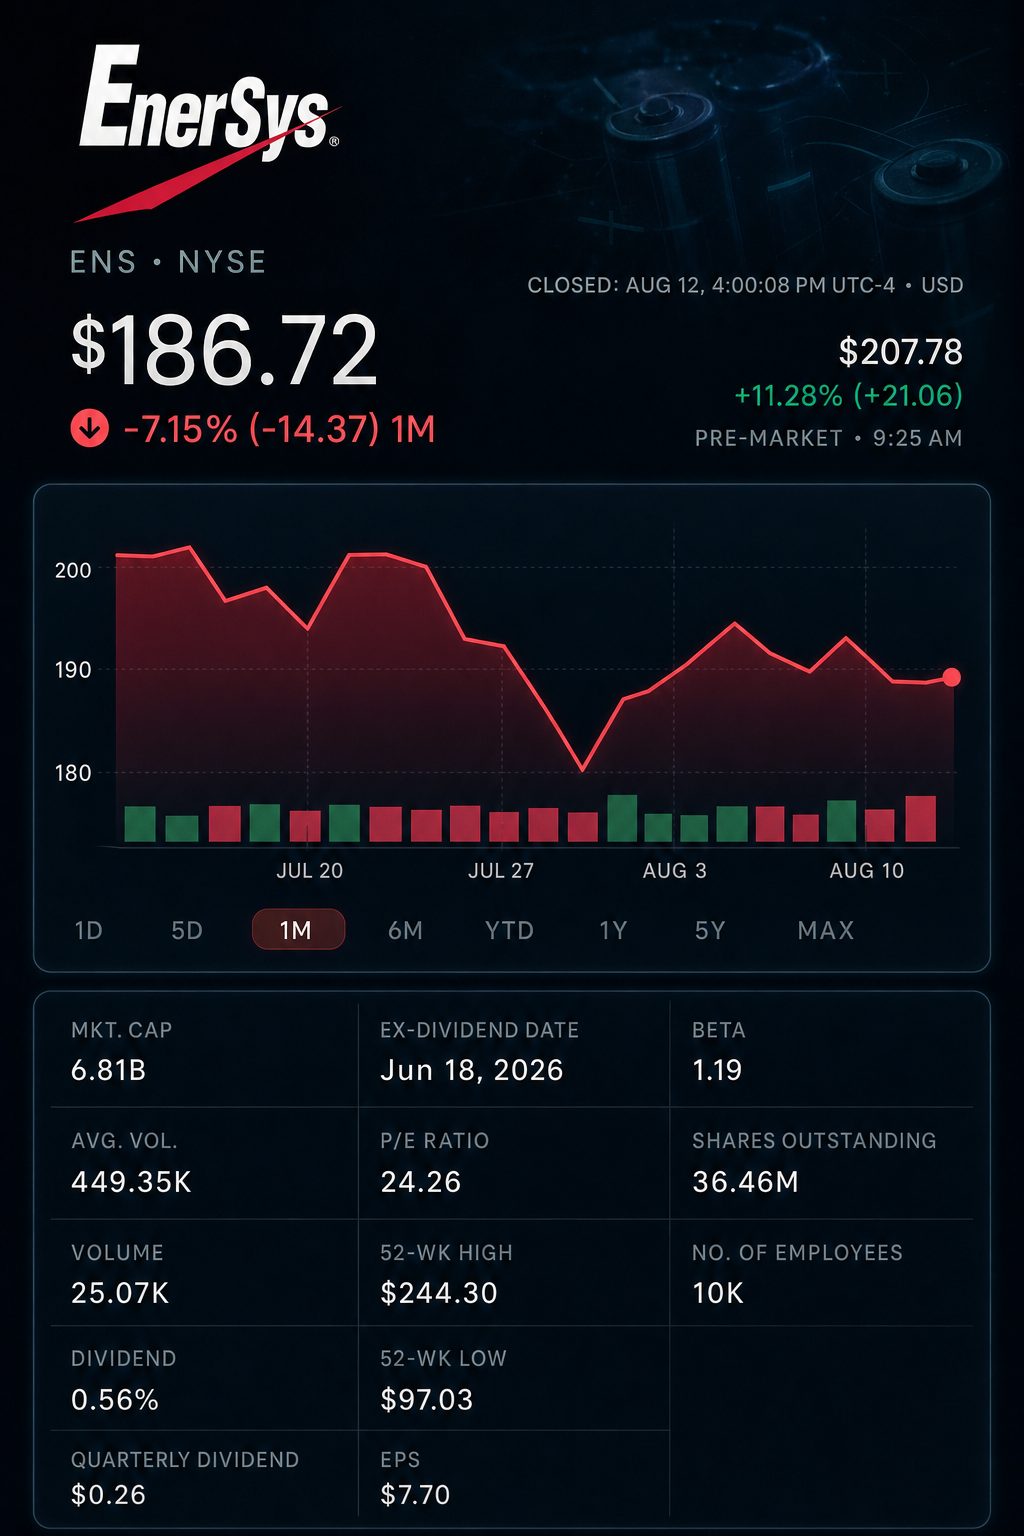This screenshot has height=1536, width=1024.
Task: Click the QUARTERLY DIVIDEND label
Action: [185, 1460]
